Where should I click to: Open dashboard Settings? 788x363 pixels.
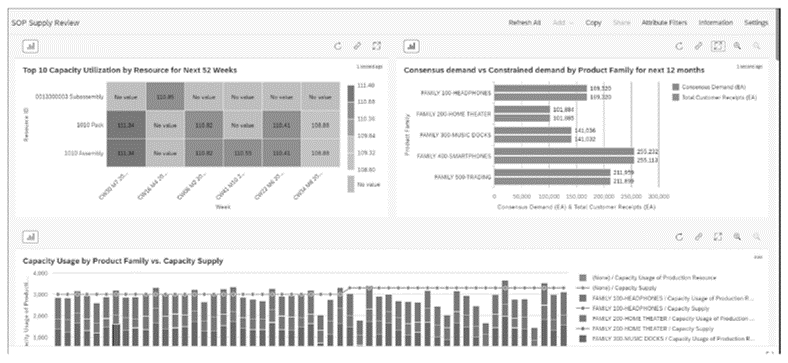pos(756,23)
